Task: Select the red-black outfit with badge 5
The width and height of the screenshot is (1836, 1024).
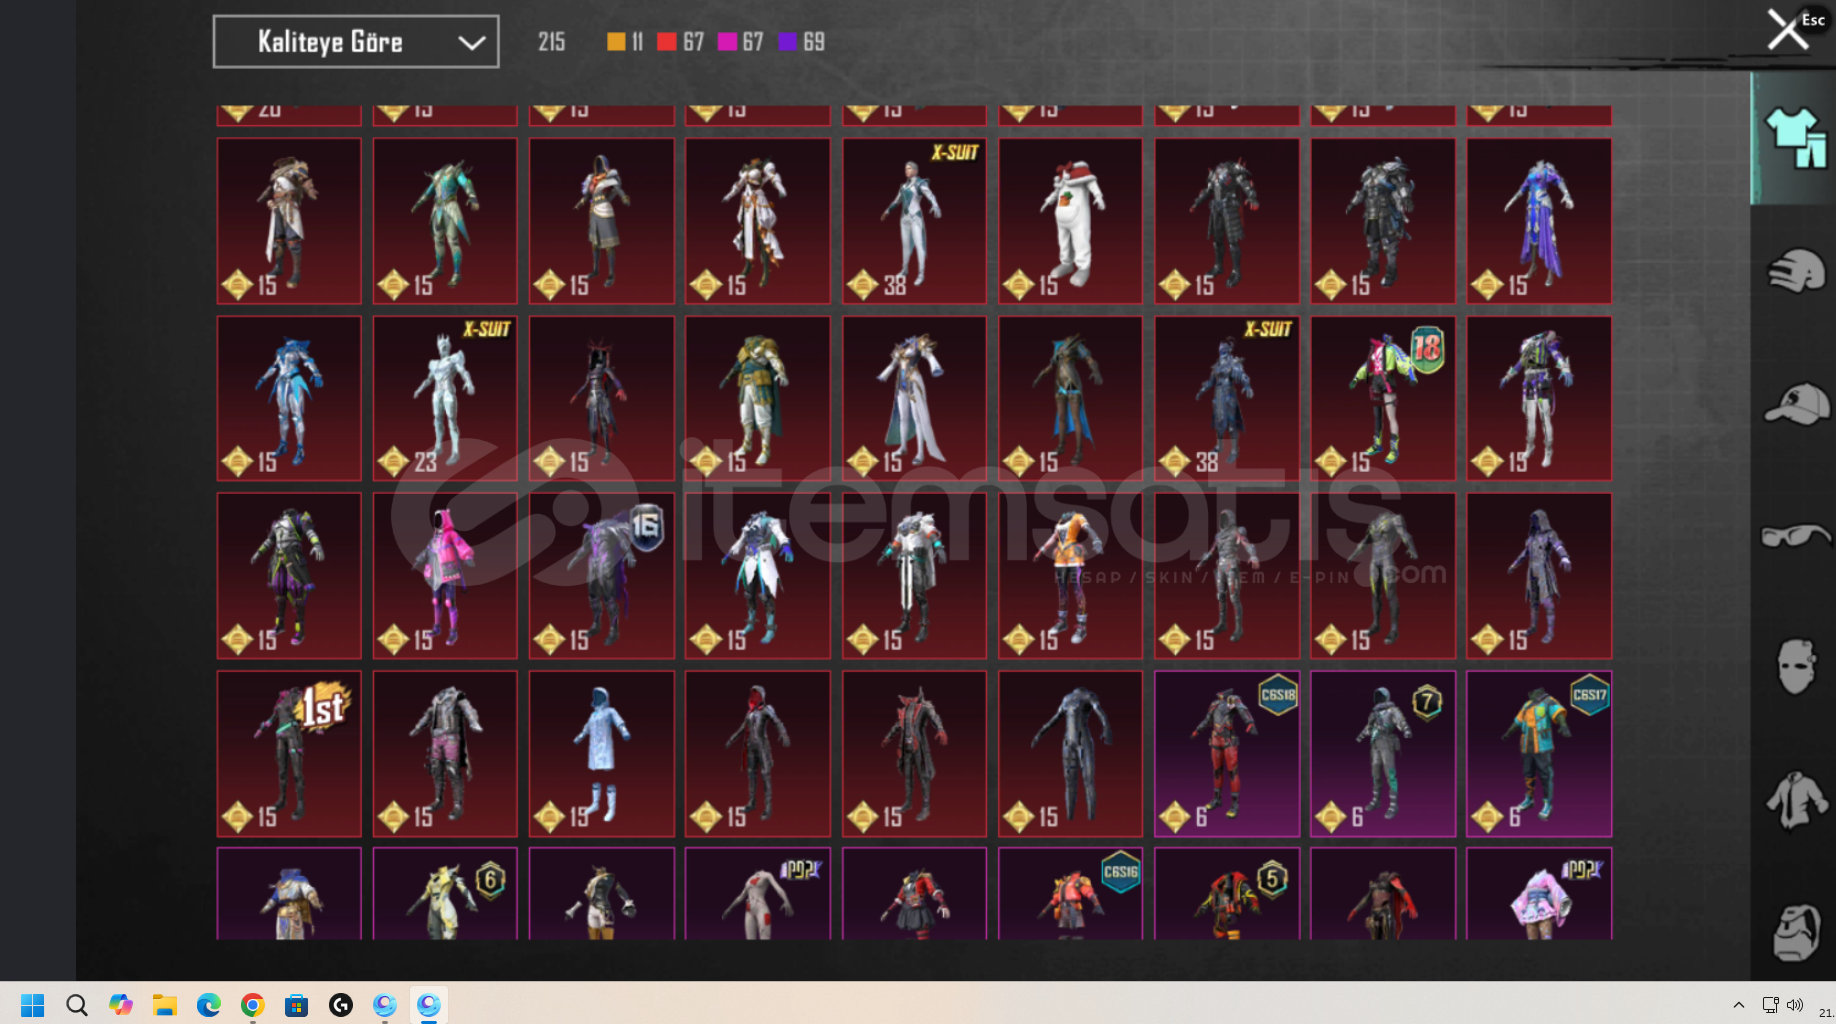Action: (1227, 894)
